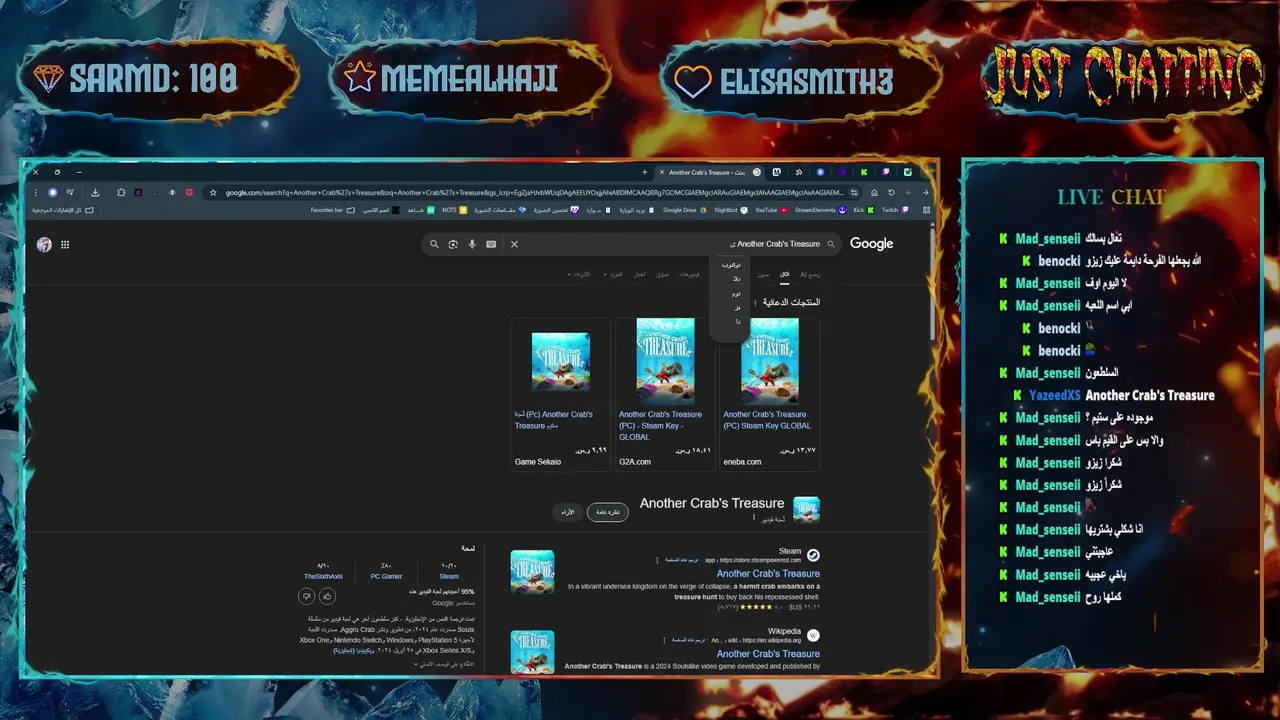This screenshot has width=1280, height=720.
Task: Open three-dot menu under Another Crab's Treasure title
Action: 754,517
